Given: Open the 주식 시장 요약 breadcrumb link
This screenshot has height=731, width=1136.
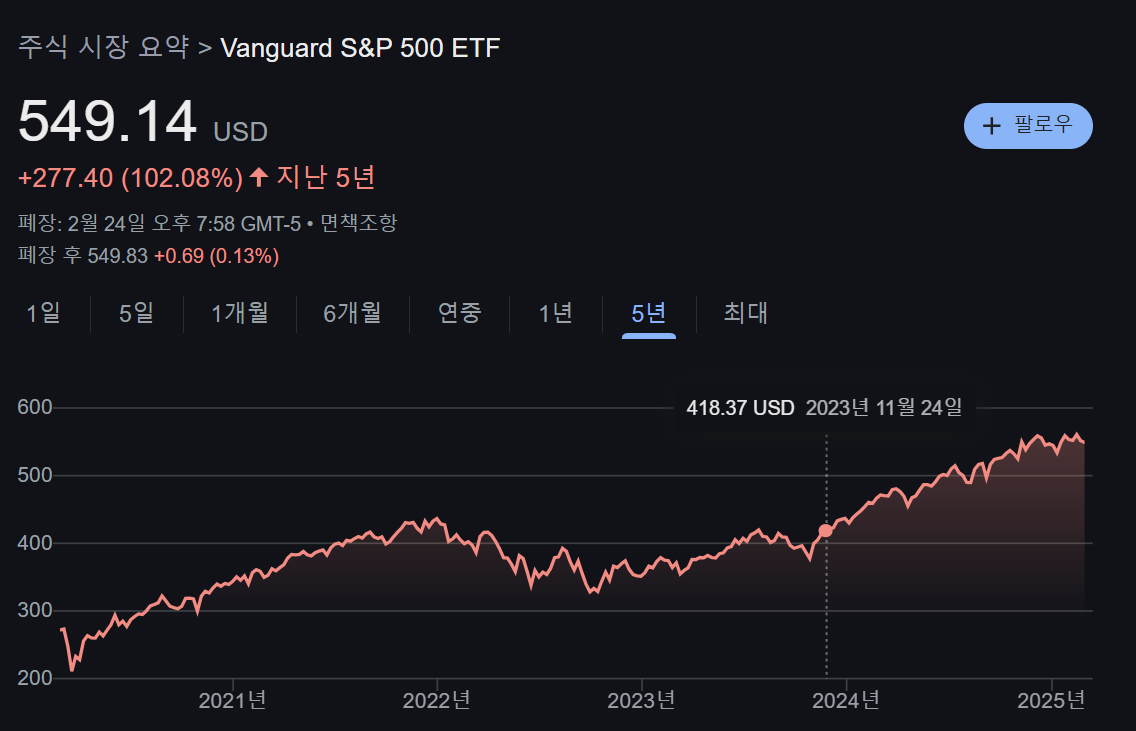Looking at the screenshot, I should [104, 48].
